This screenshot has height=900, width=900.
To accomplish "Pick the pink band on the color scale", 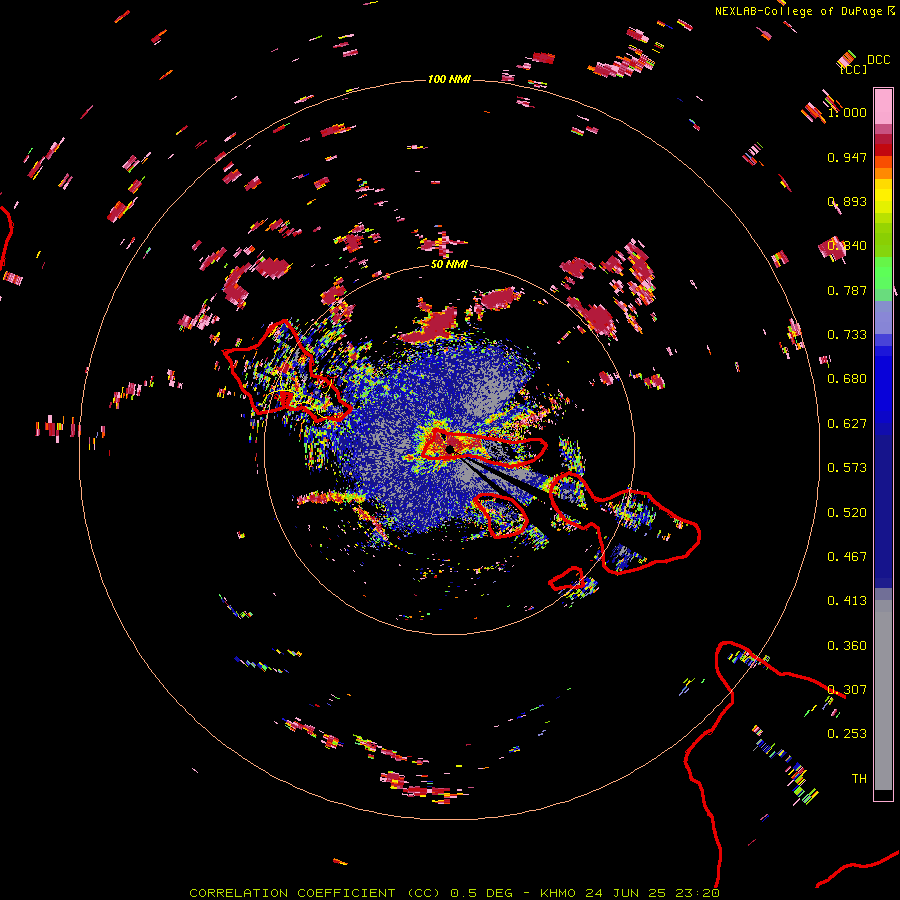I will point(883,106).
